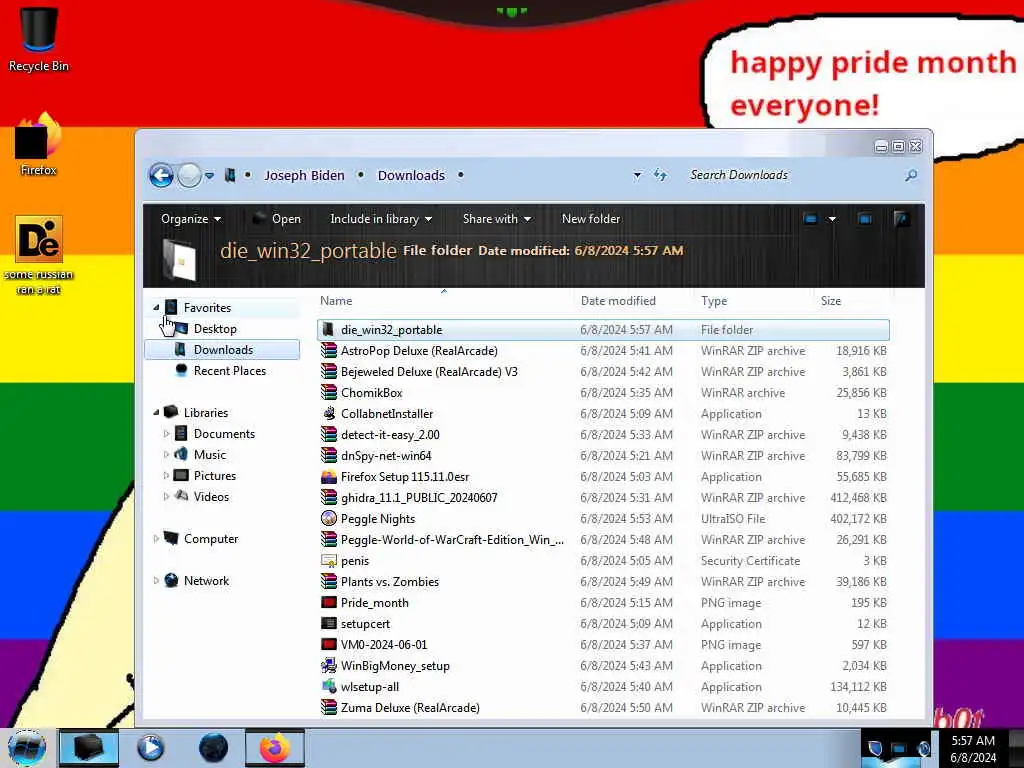Expand the Pictures library
This screenshot has height=768, width=1024.
point(166,475)
